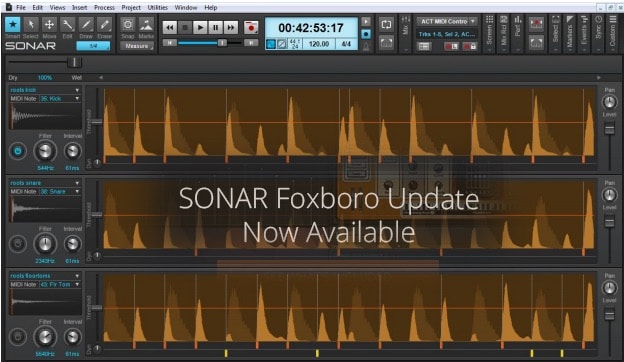Start playback with the Play button
The image size is (624, 362).
click(x=200, y=27)
